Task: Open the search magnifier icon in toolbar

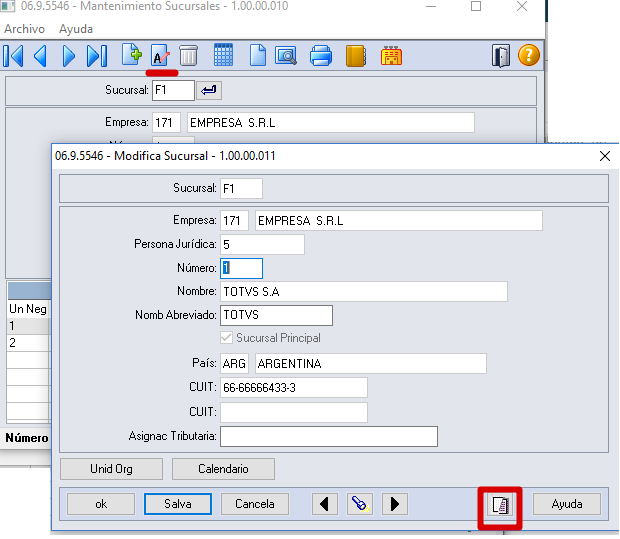Action: click(x=286, y=56)
